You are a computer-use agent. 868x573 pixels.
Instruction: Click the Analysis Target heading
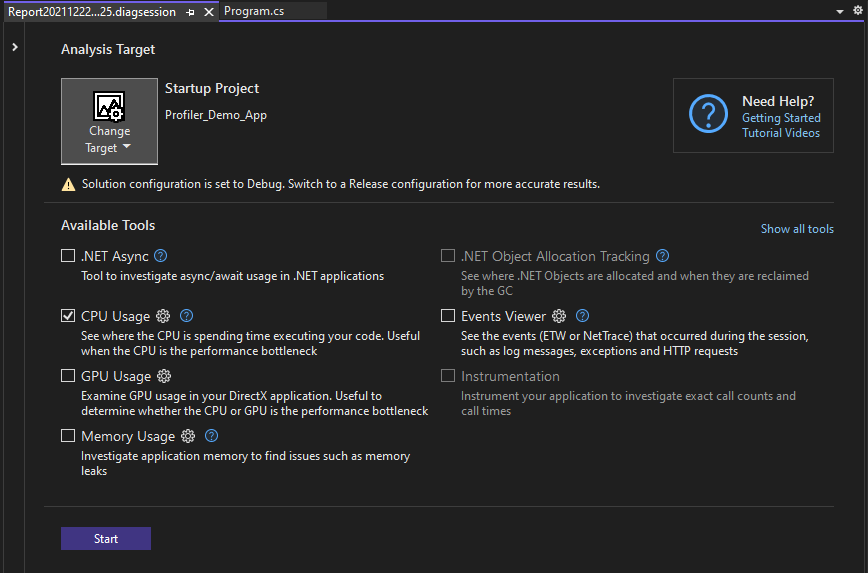coord(108,49)
